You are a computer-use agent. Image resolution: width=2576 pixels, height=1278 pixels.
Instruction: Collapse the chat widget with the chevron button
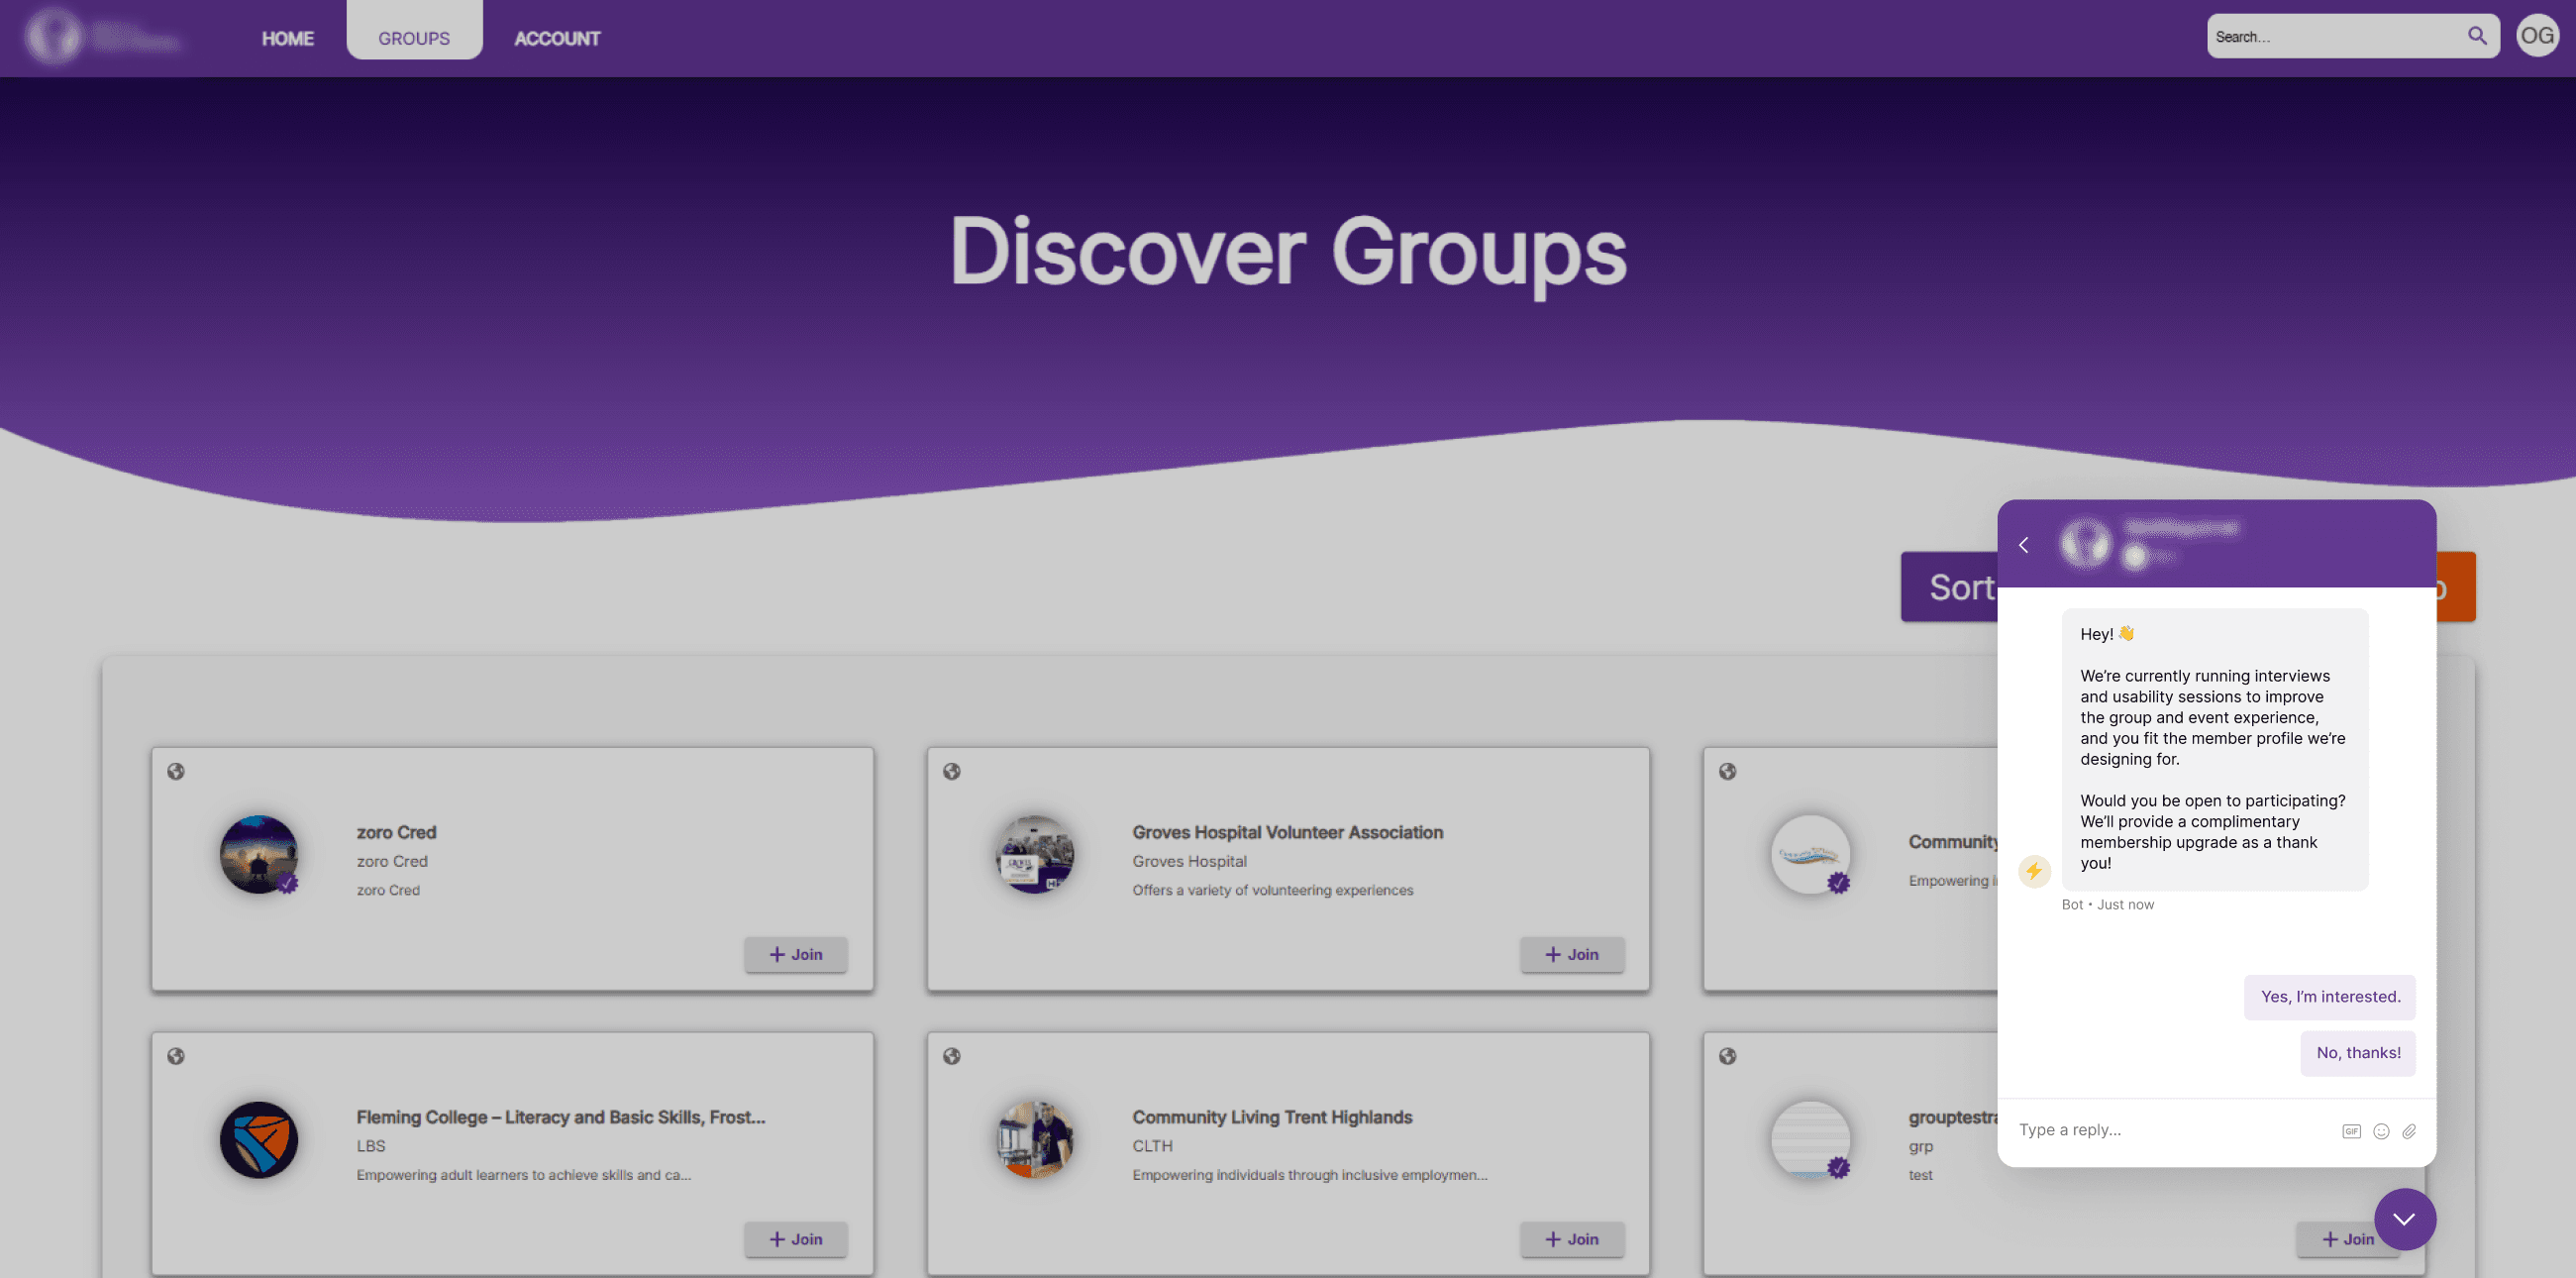(2404, 1218)
